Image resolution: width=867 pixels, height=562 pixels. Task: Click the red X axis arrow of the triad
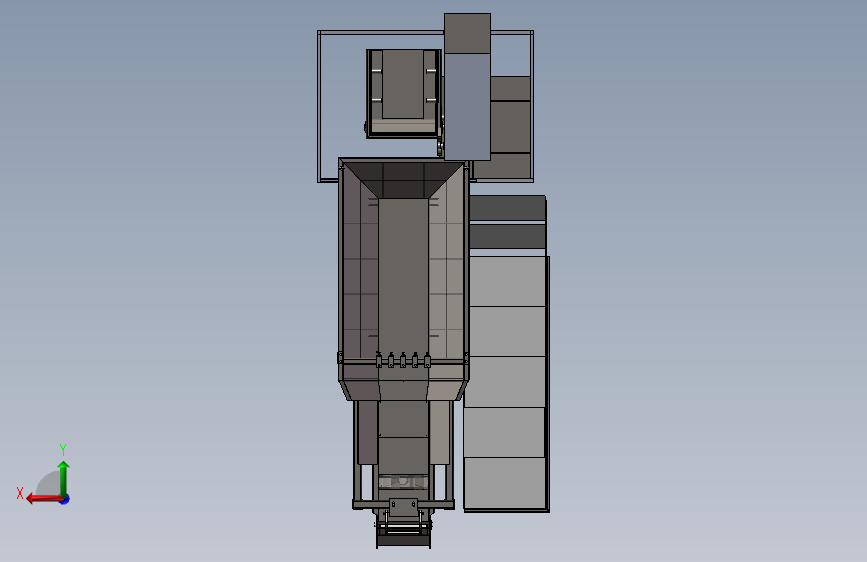(x=44, y=499)
